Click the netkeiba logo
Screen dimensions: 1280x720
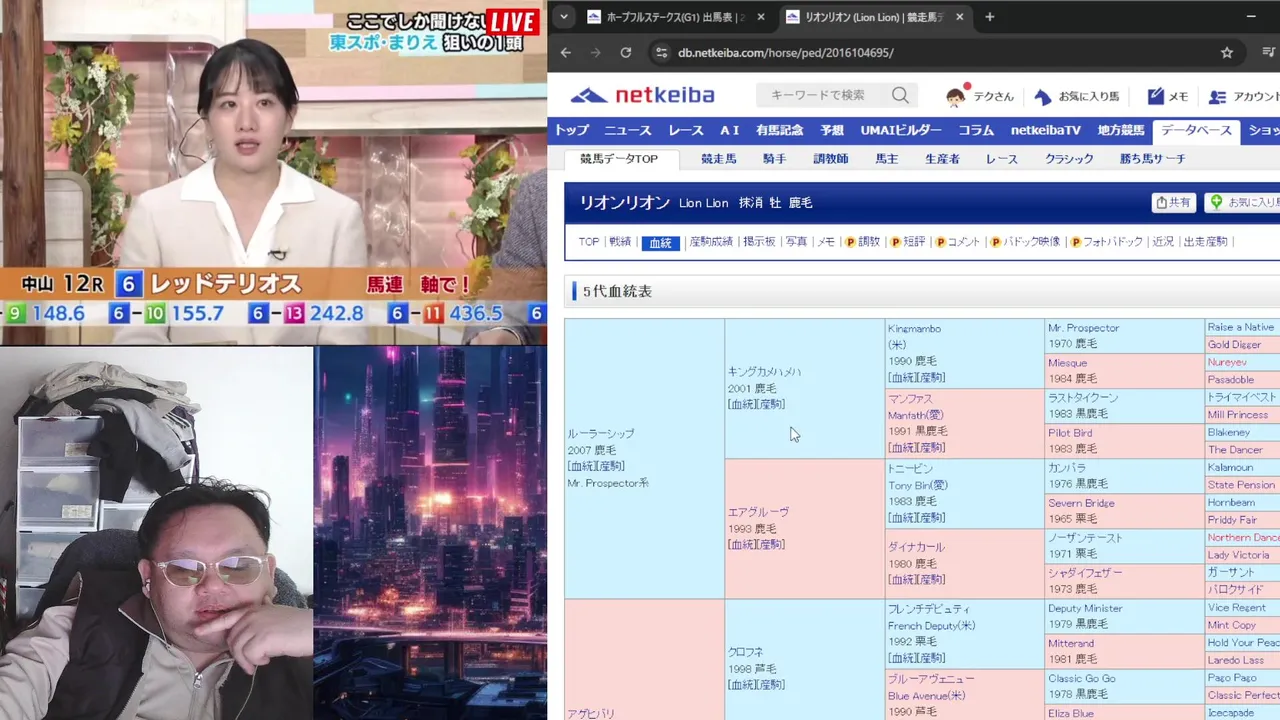(x=642, y=96)
